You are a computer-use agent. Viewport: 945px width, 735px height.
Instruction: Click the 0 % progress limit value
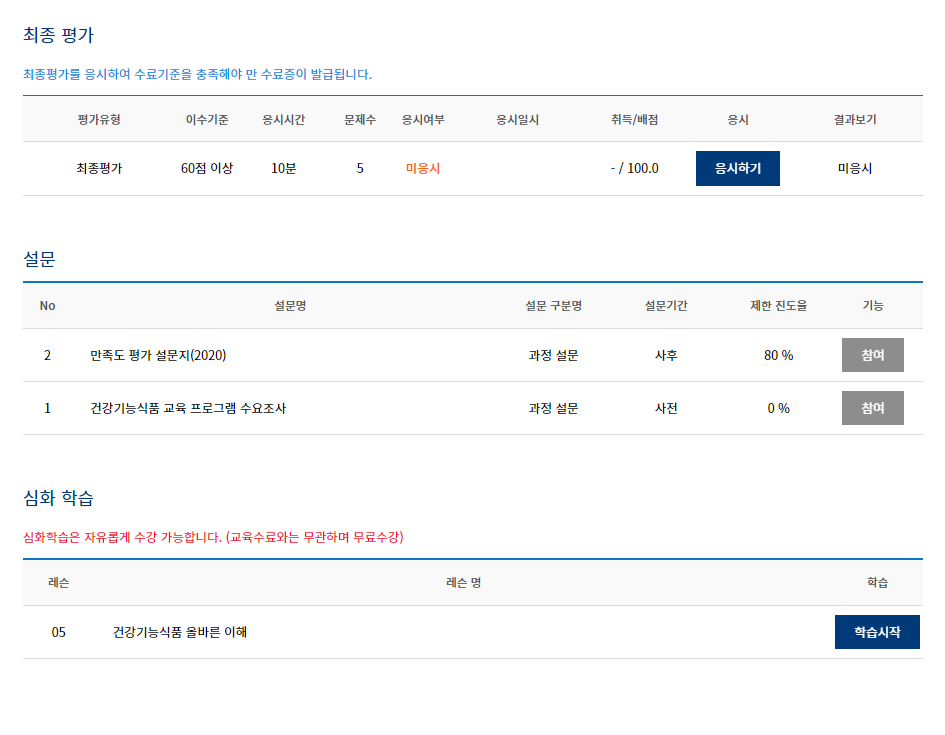pos(778,408)
